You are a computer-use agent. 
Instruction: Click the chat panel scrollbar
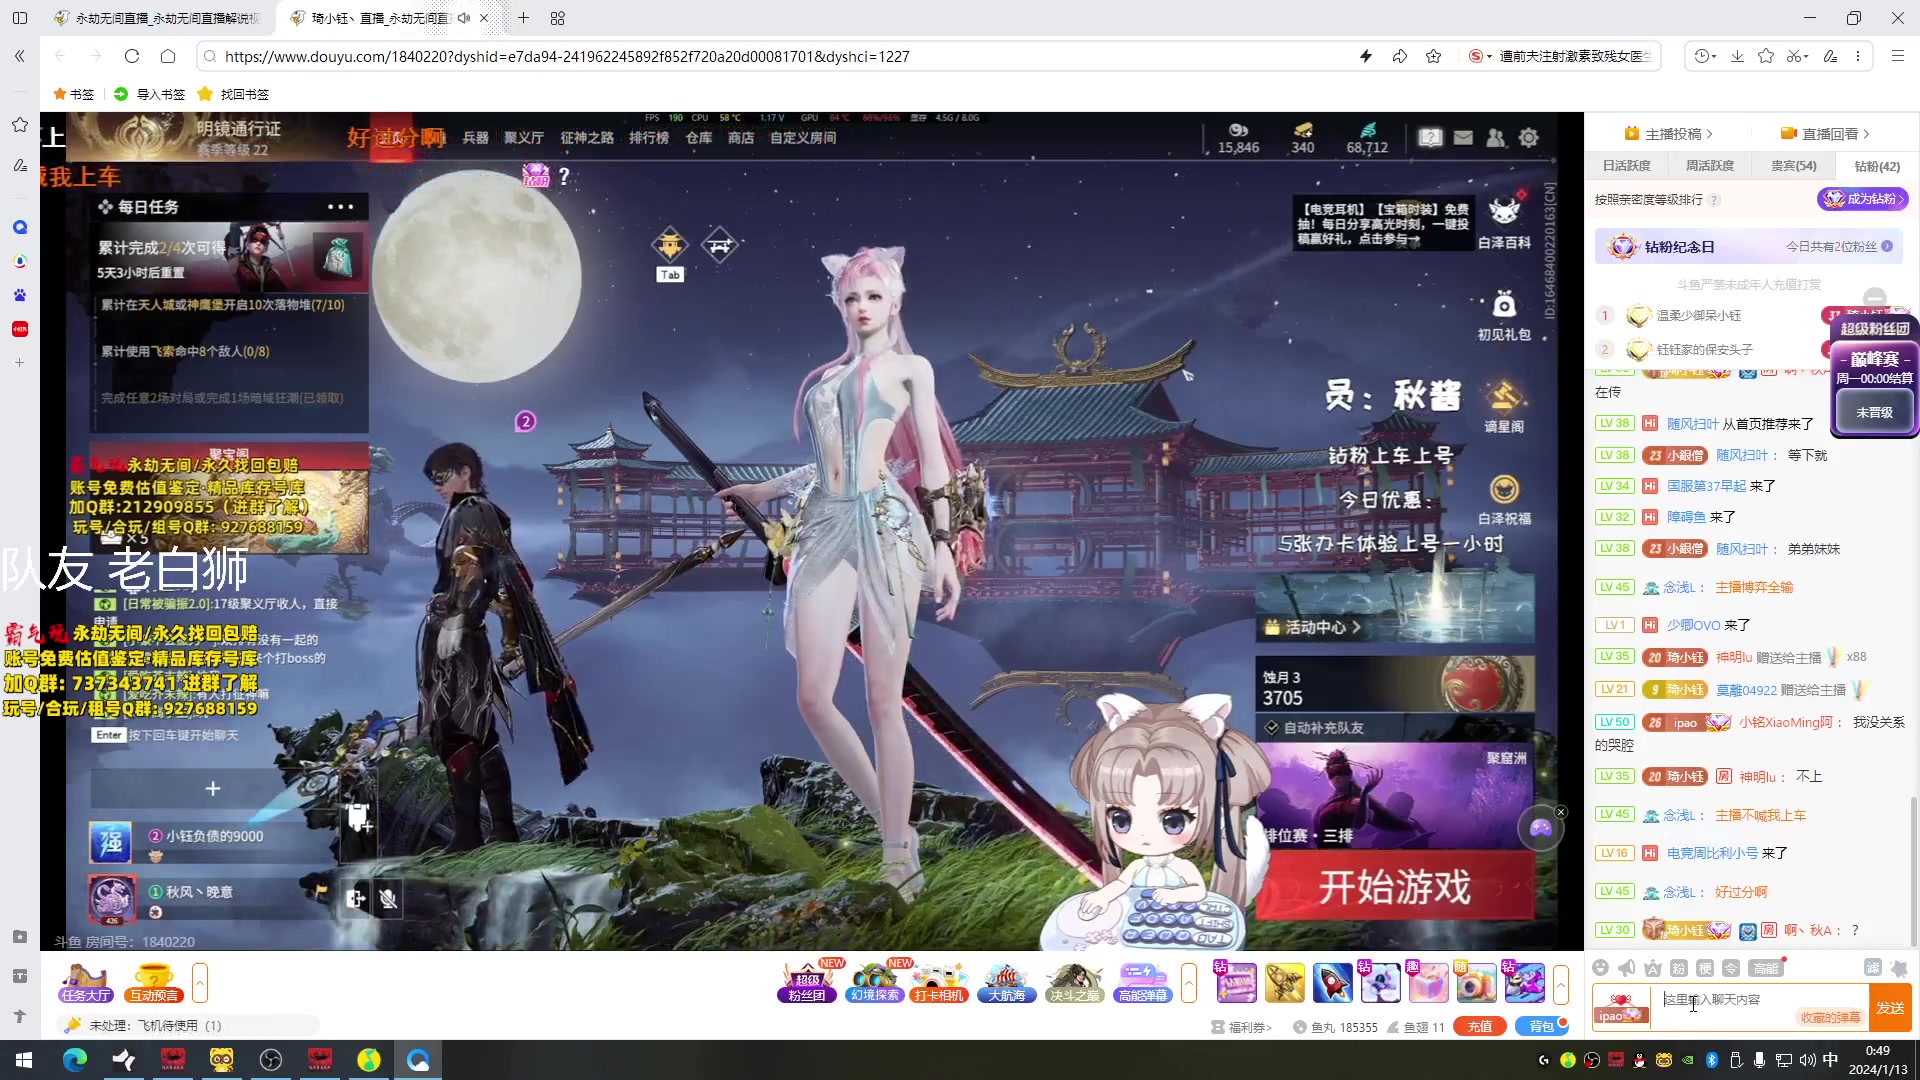[1914, 870]
